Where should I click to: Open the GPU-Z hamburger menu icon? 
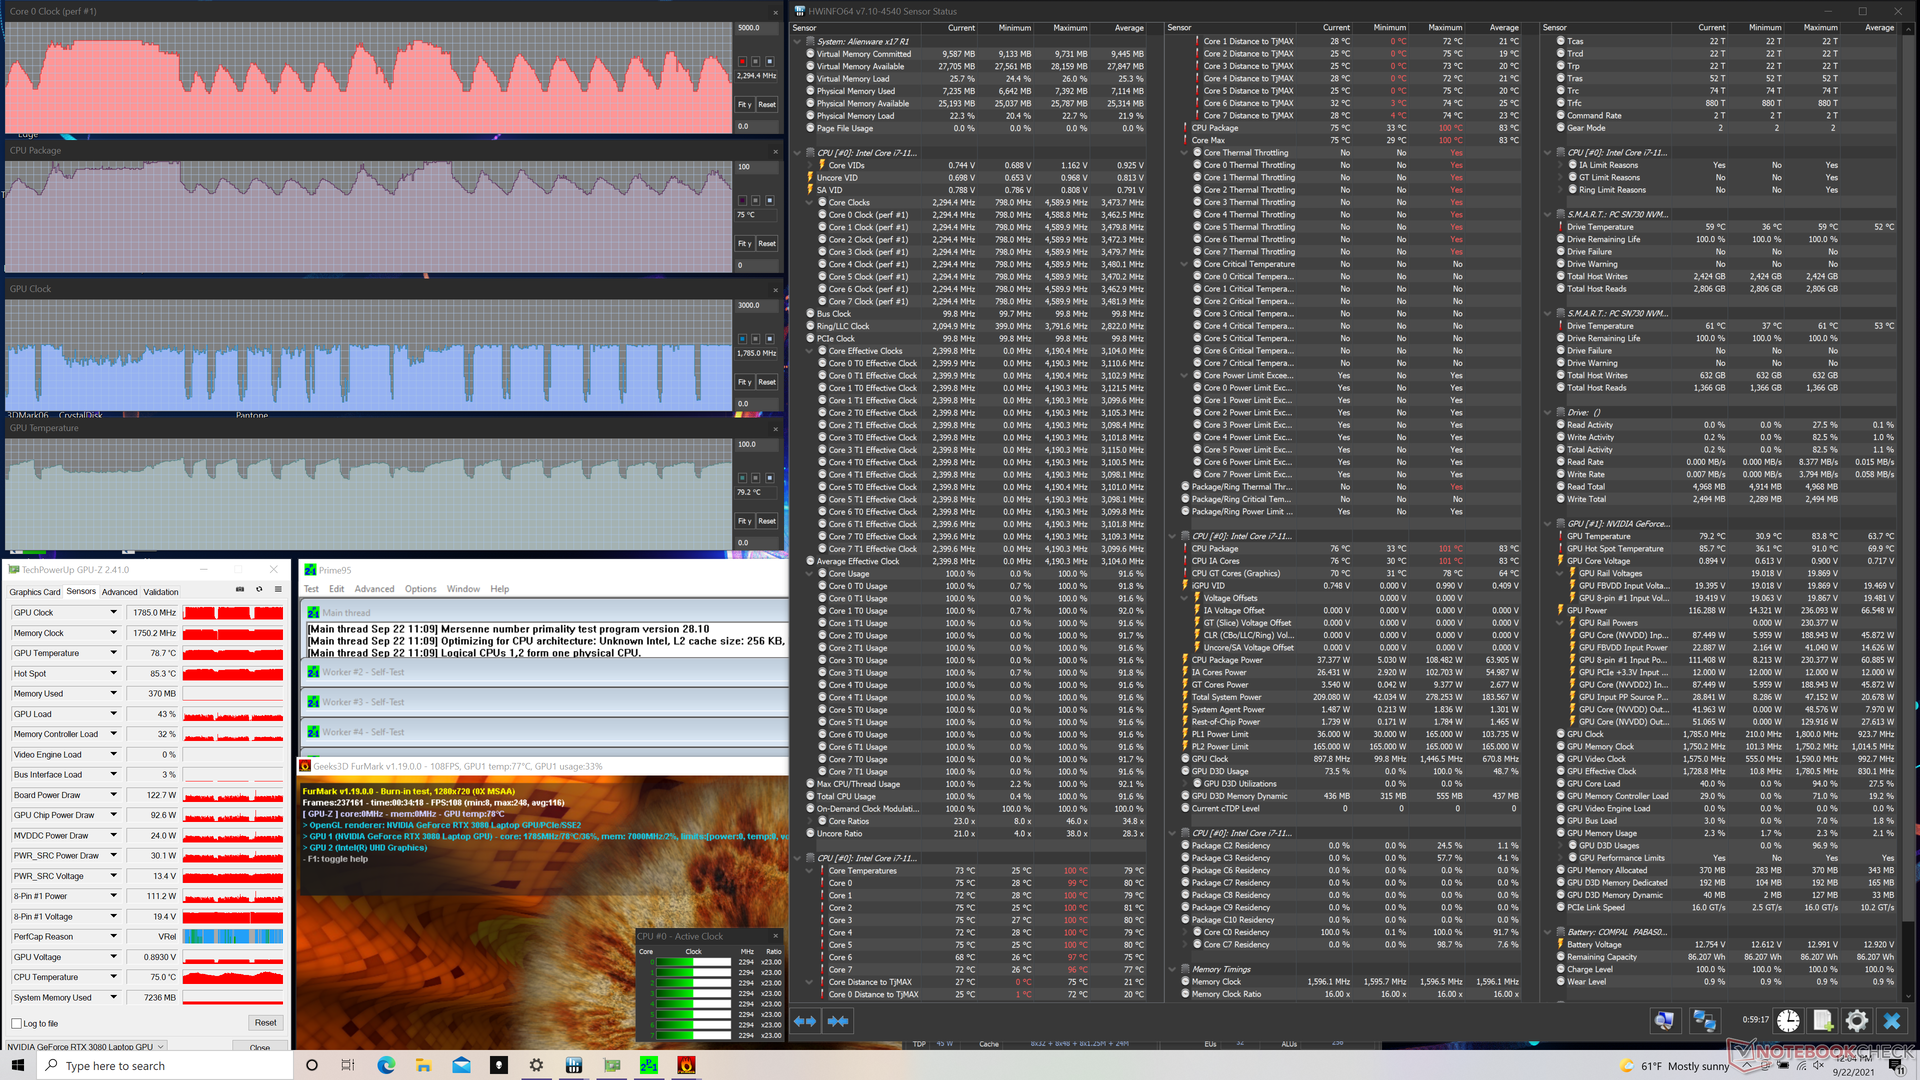tap(278, 589)
